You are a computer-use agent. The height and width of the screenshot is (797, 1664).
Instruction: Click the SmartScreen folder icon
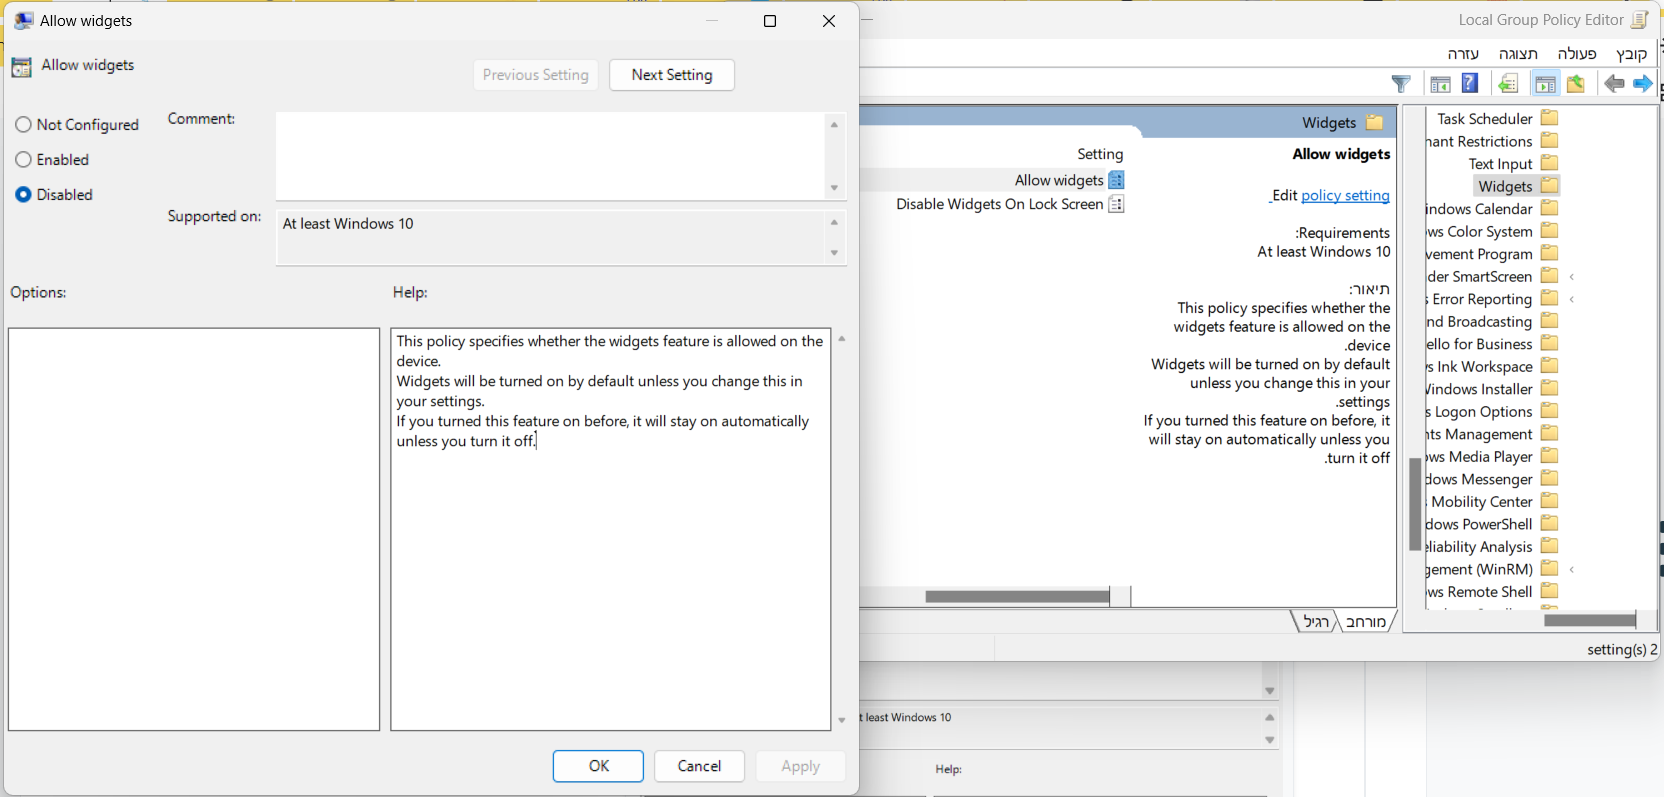pyautogui.click(x=1550, y=276)
